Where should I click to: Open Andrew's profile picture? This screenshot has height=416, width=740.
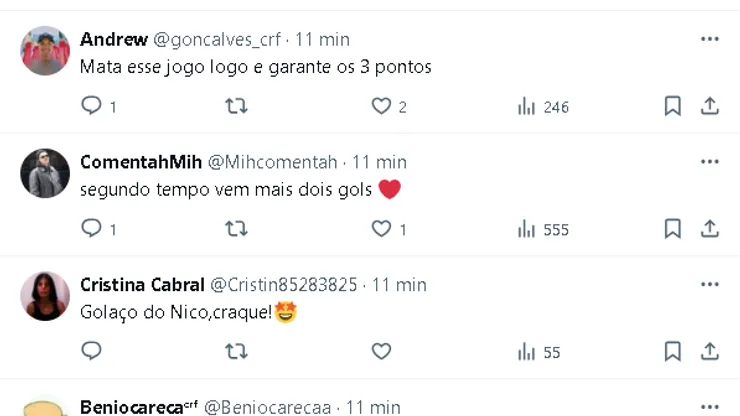(45, 51)
